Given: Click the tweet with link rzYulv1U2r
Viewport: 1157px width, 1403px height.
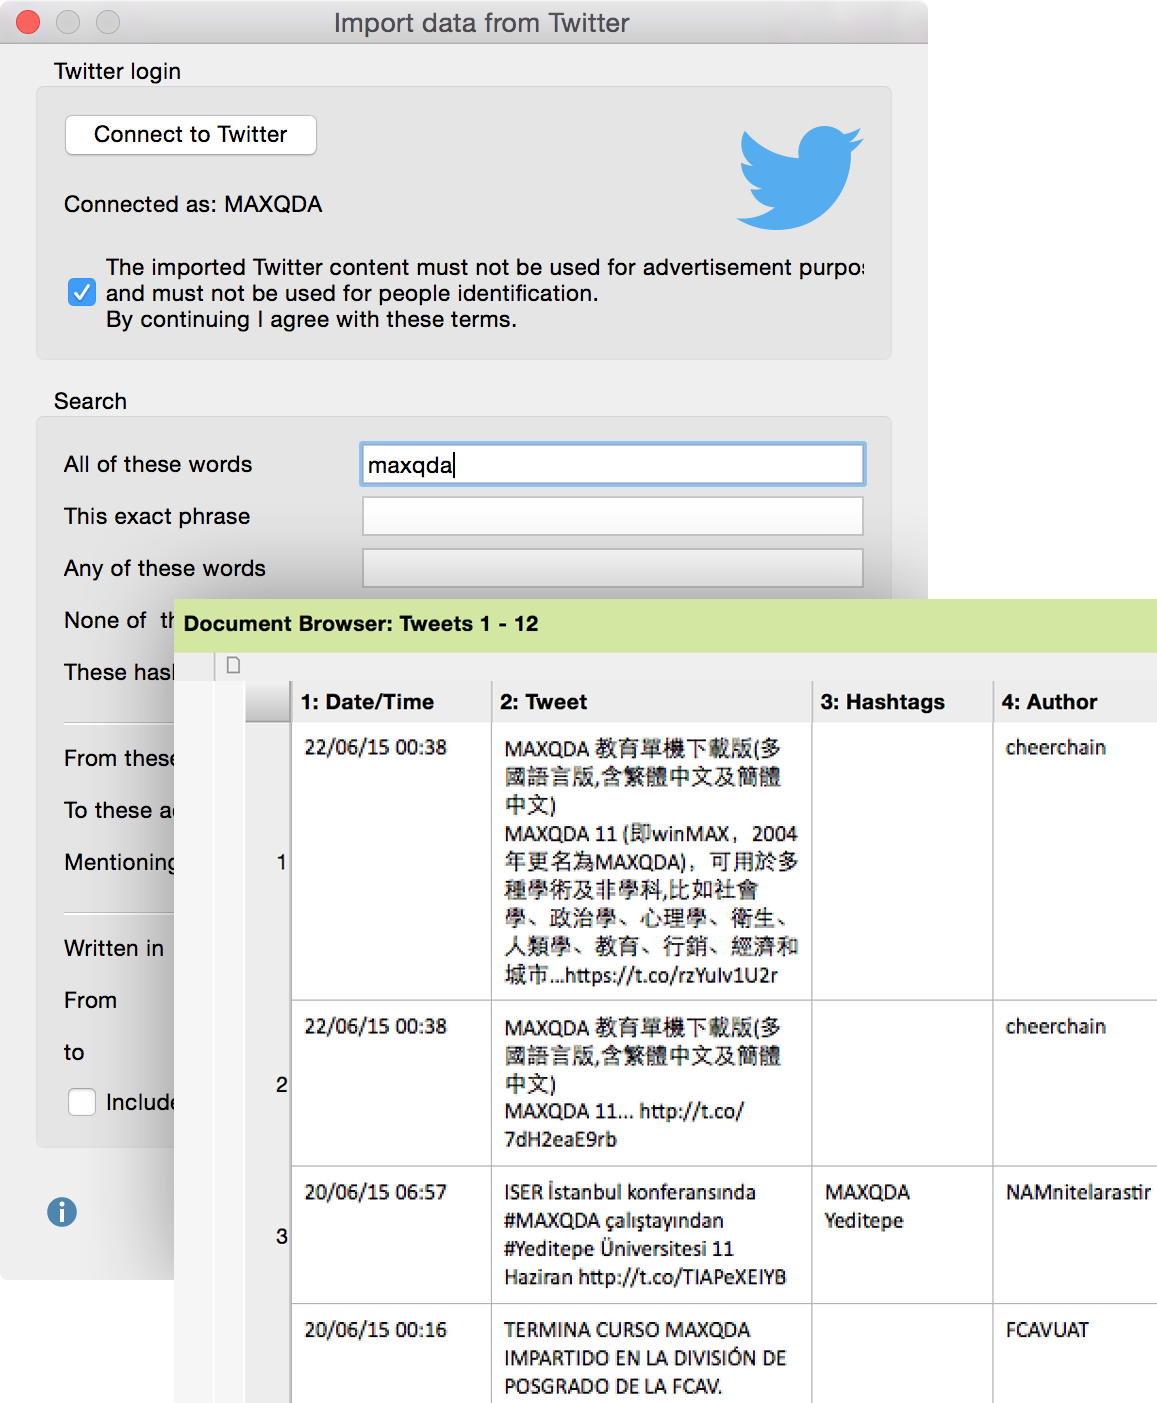Looking at the screenshot, I should pyautogui.click(x=651, y=861).
